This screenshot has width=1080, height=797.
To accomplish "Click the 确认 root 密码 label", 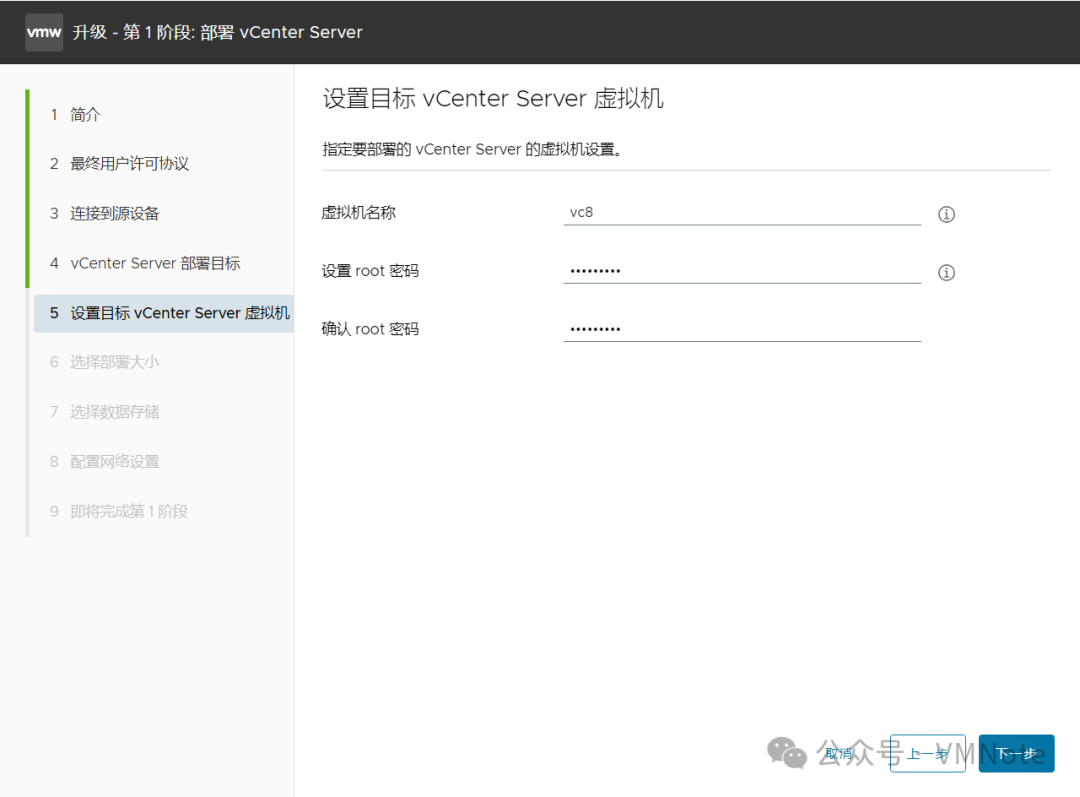I will coord(370,329).
